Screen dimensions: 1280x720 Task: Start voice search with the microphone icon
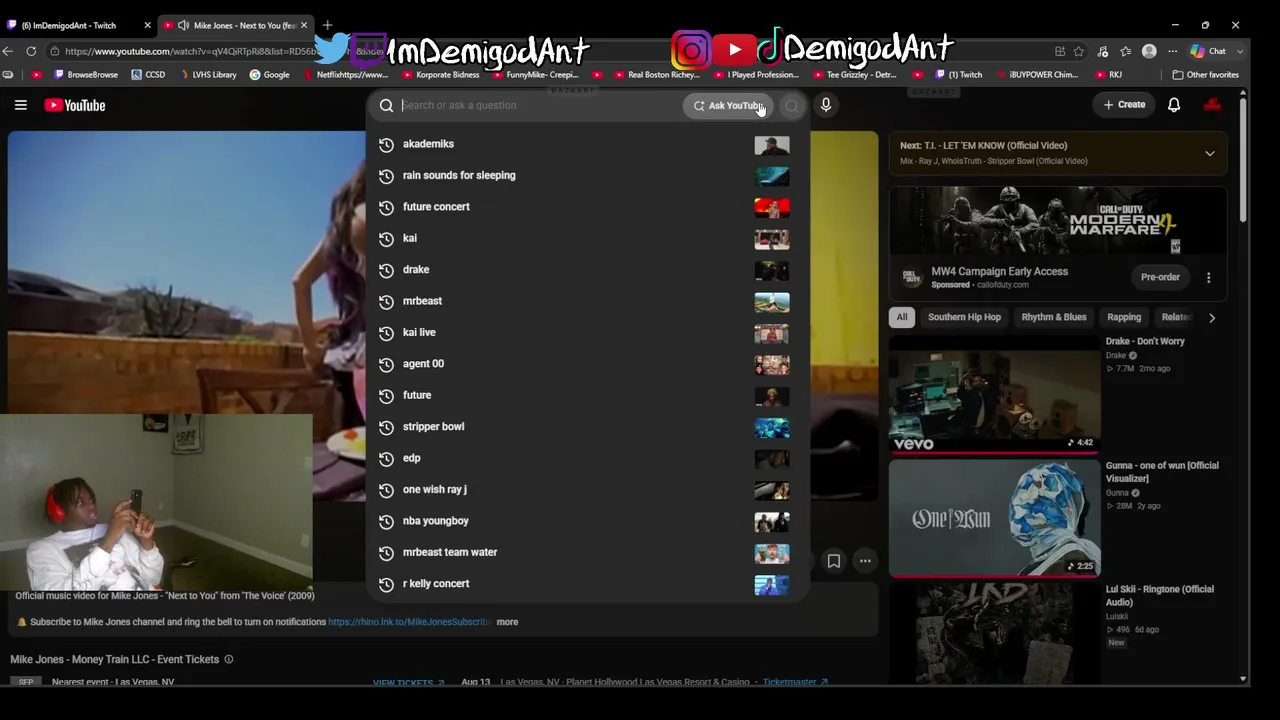tap(826, 105)
